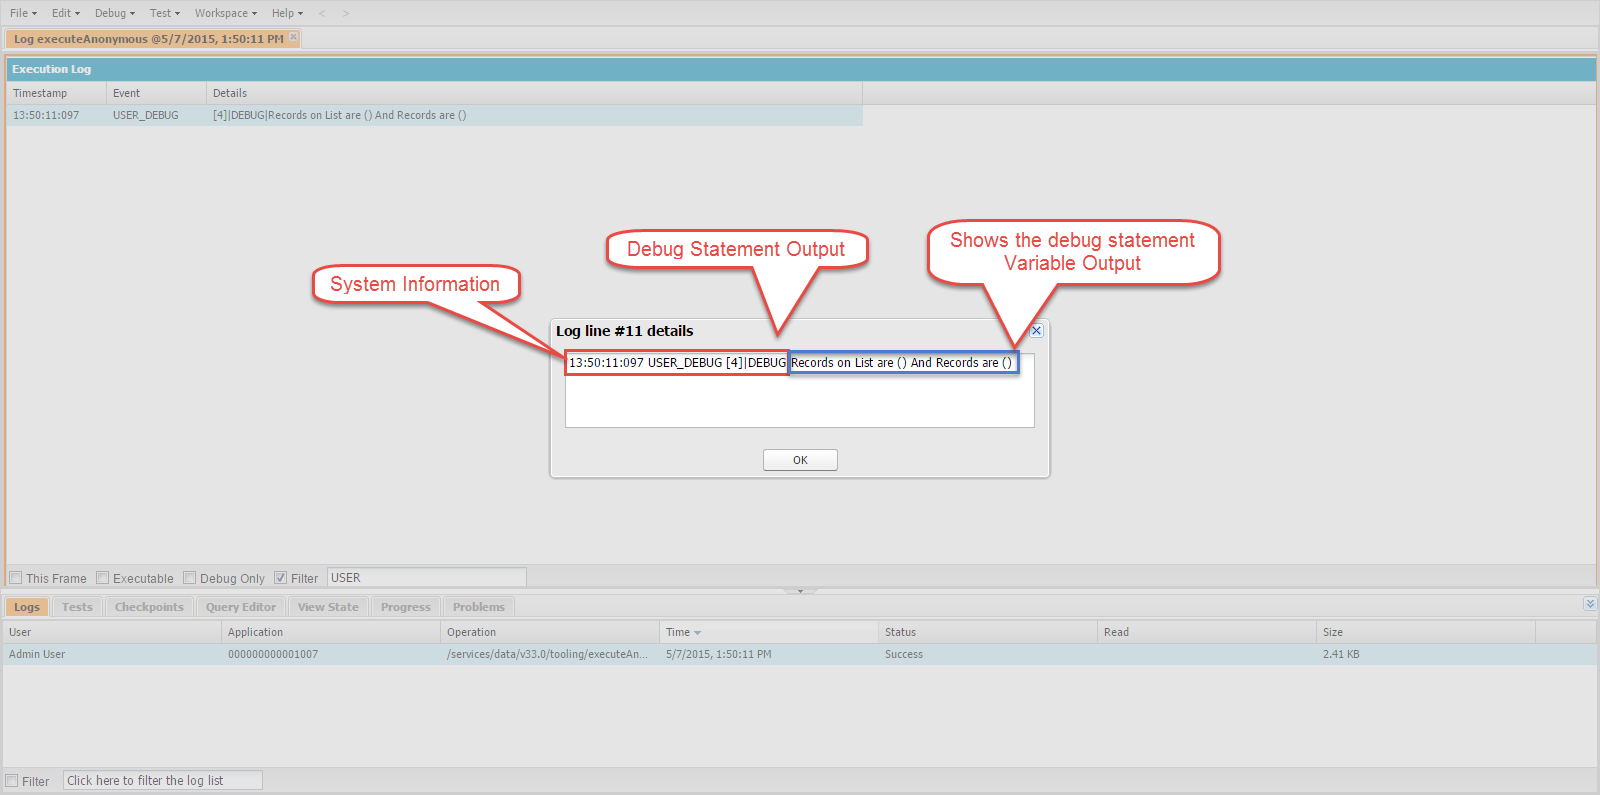
Task: Expand the Debug menu
Action: [115, 13]
